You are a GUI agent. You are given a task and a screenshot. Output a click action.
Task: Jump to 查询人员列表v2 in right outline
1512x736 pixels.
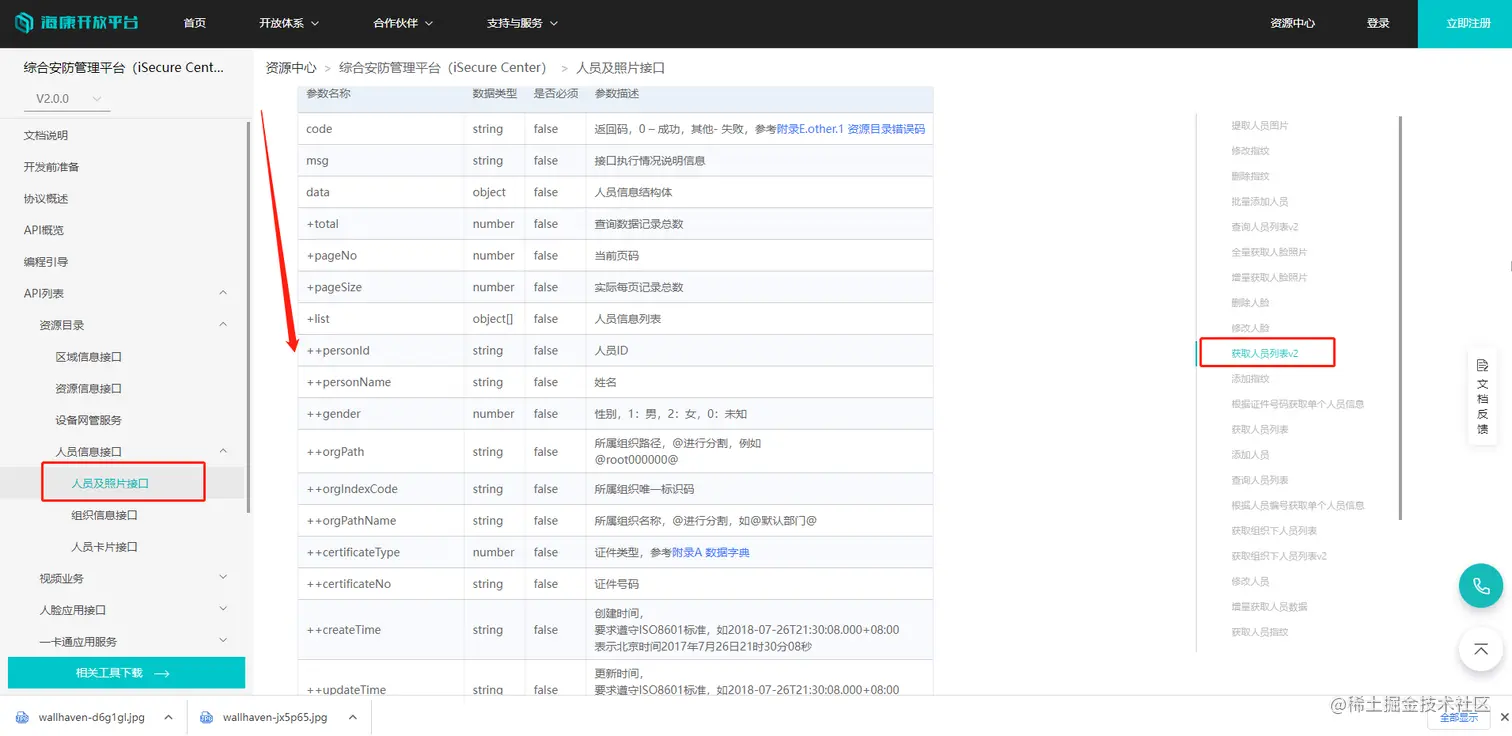click(x=1265, y=227)
